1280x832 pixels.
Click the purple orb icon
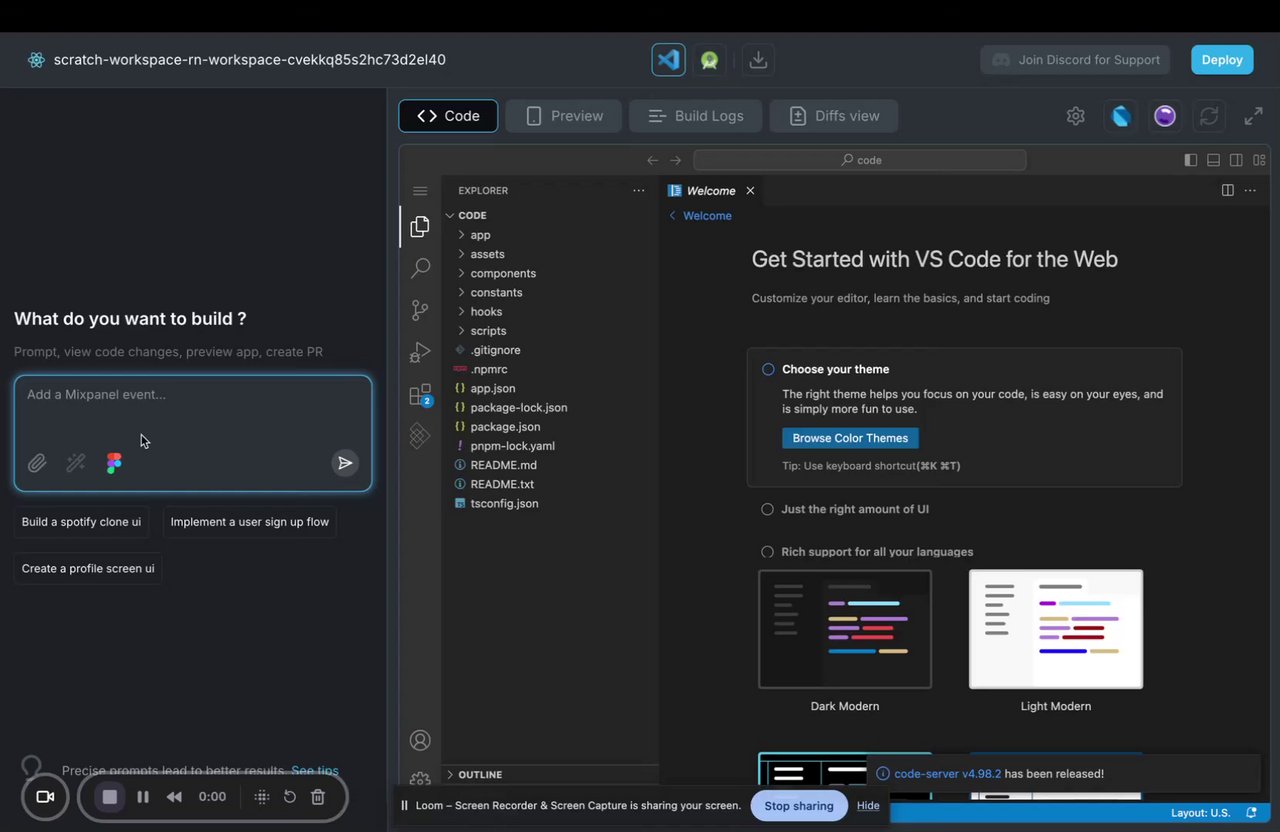point(1165,116)
